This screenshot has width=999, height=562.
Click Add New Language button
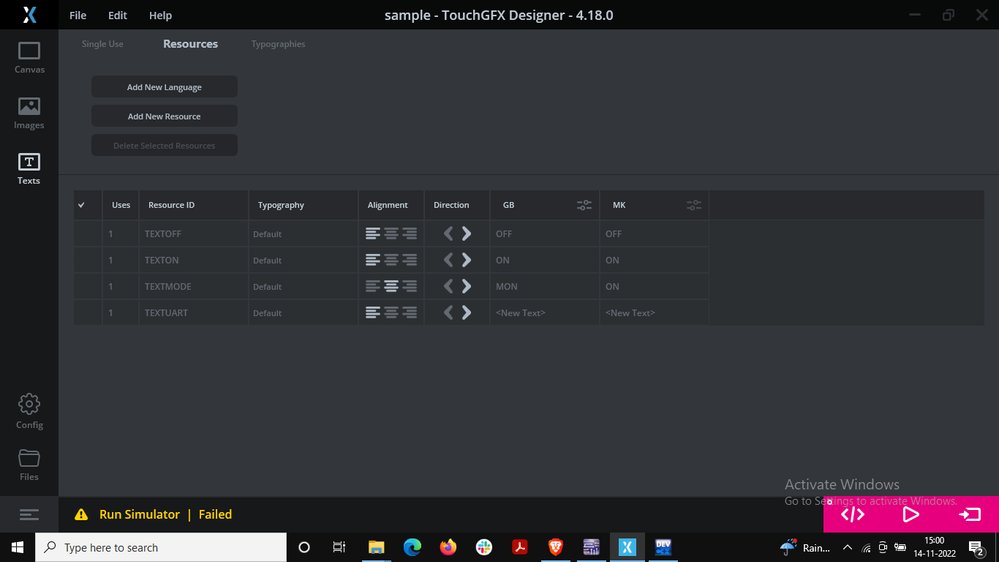pos(164,87)
